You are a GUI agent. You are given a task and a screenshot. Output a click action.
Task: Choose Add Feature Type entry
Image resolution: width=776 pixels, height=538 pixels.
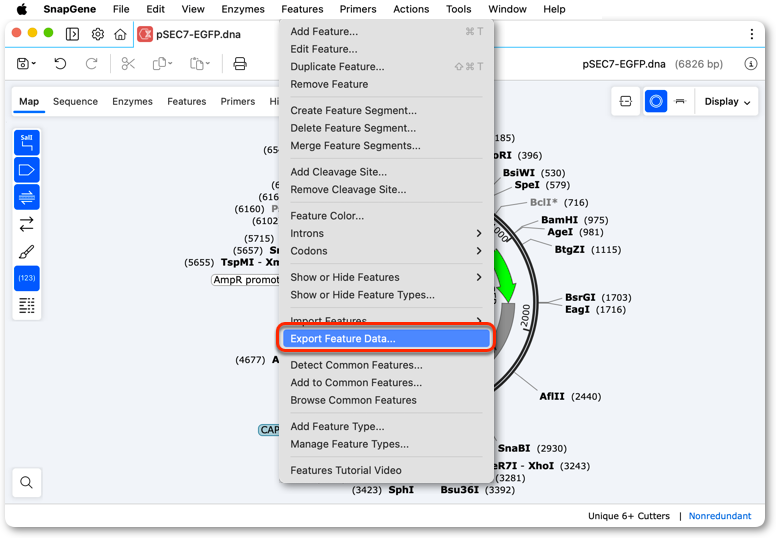pyautogui.click(x=386, y=426)
